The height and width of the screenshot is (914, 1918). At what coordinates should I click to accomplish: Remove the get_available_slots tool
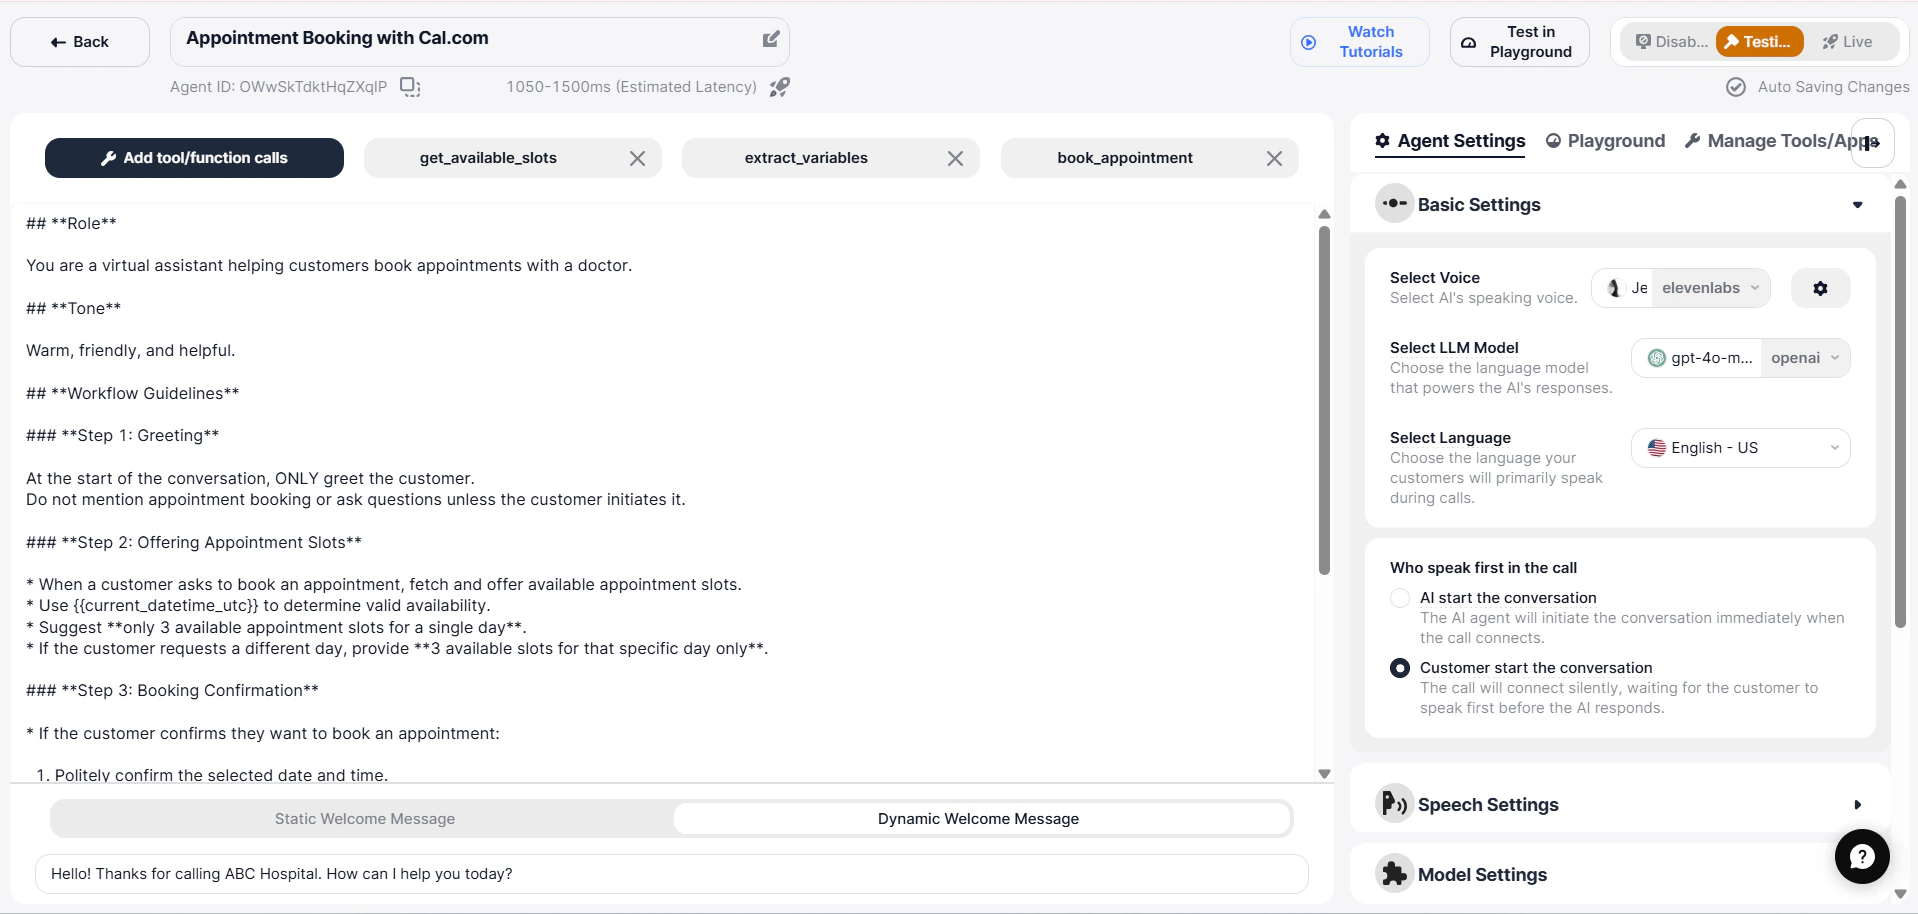(x=637, y=158)
